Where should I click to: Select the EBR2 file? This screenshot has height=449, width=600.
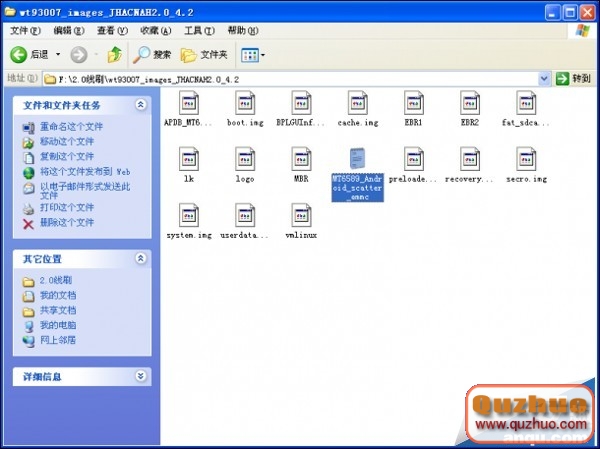[x=470, y=109]
